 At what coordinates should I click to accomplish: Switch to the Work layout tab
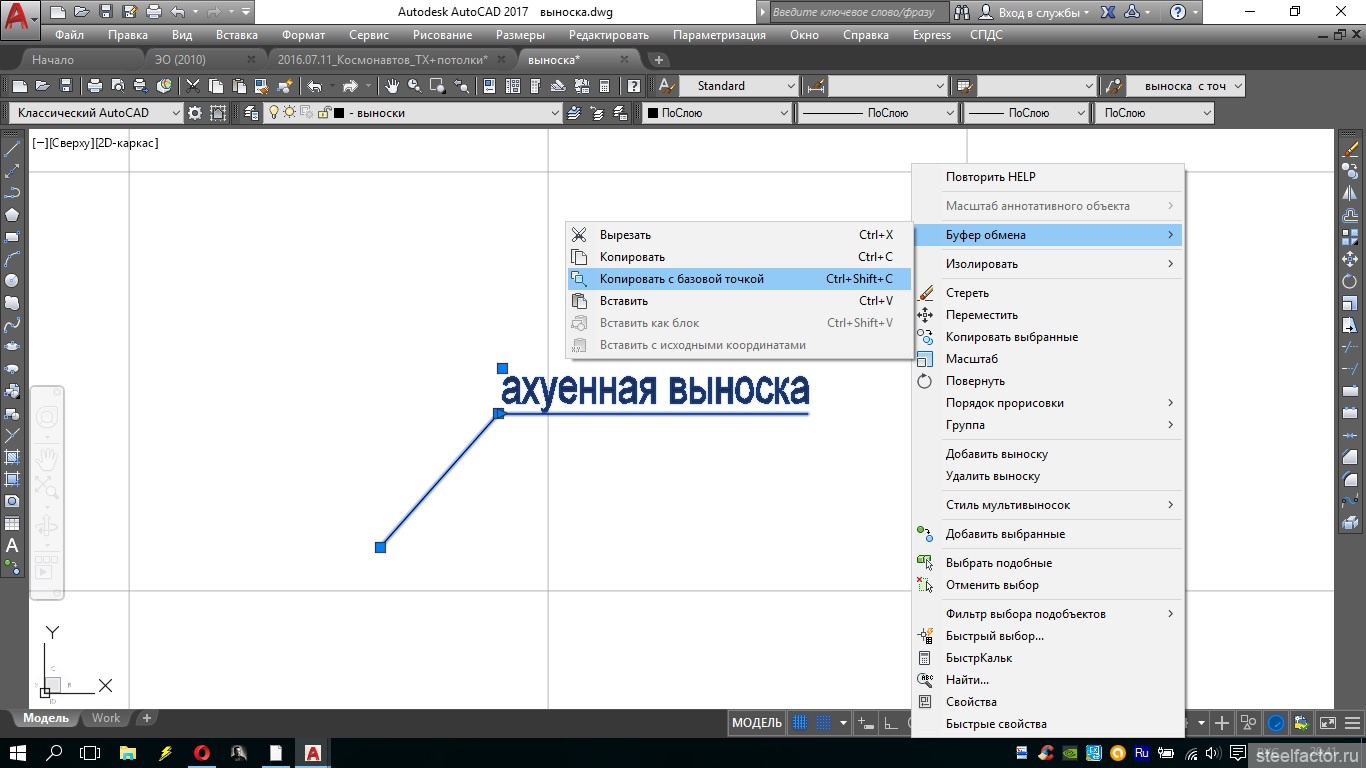tap(106, 718)
